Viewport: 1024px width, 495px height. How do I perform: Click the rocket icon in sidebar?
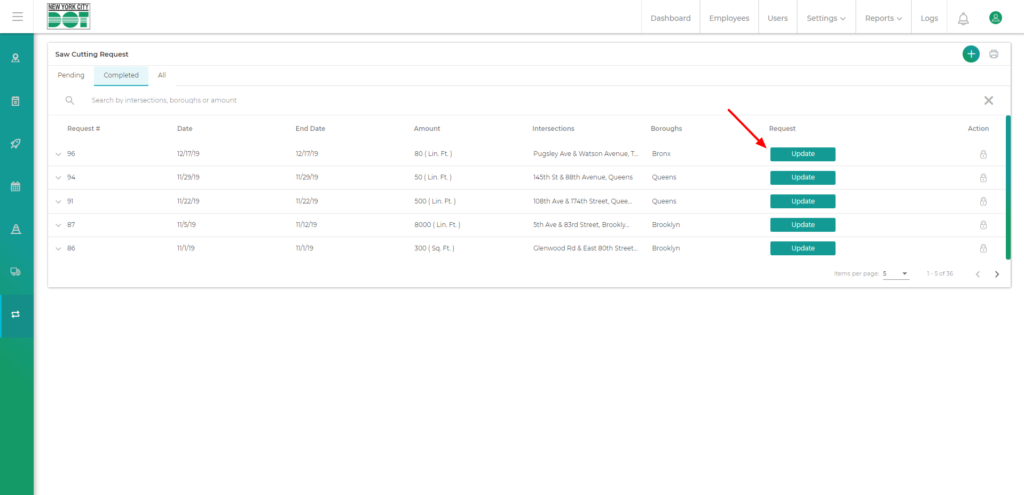tap(16, 143)
